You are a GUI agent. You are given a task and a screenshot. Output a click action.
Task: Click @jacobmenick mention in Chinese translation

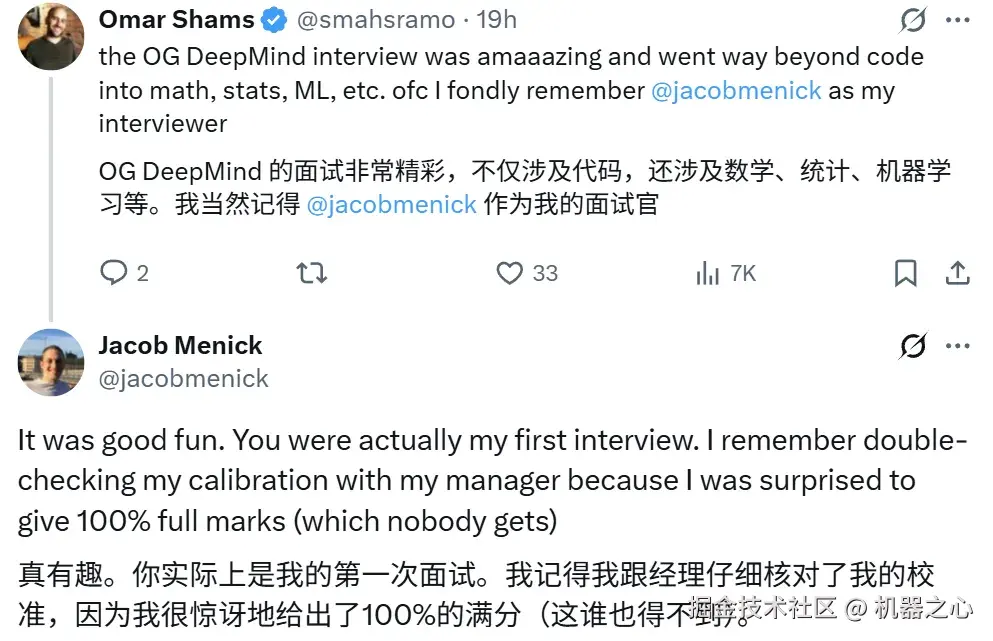tap(391, 205)
